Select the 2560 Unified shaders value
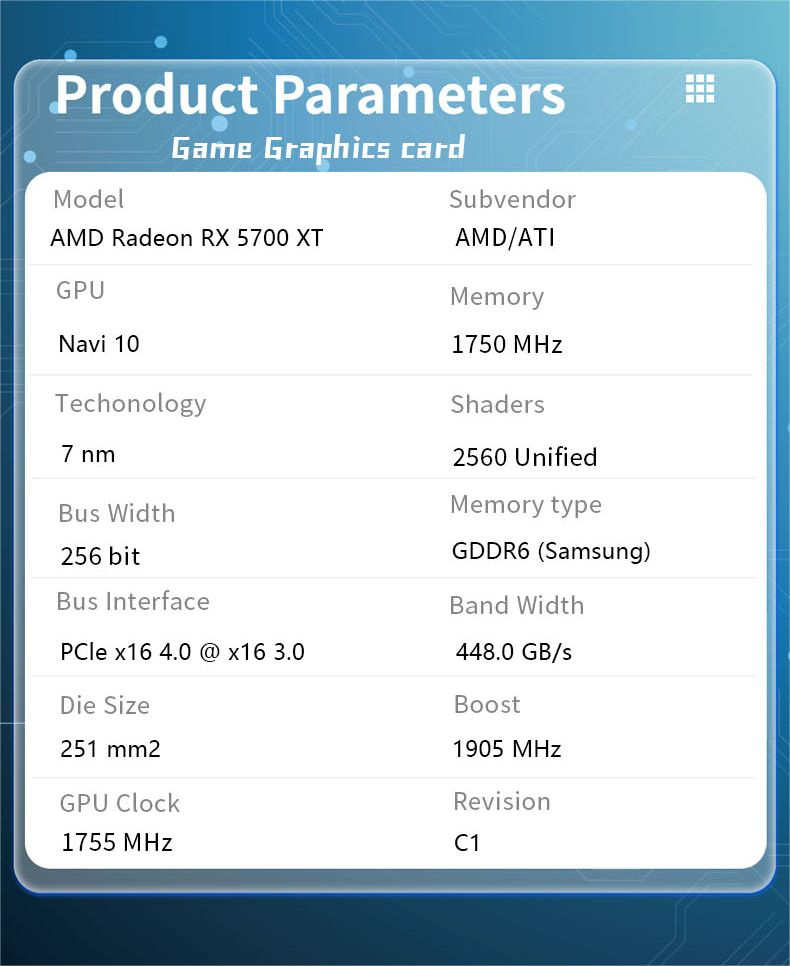This screenshot has width=790, height=966. tap(525, 457)
